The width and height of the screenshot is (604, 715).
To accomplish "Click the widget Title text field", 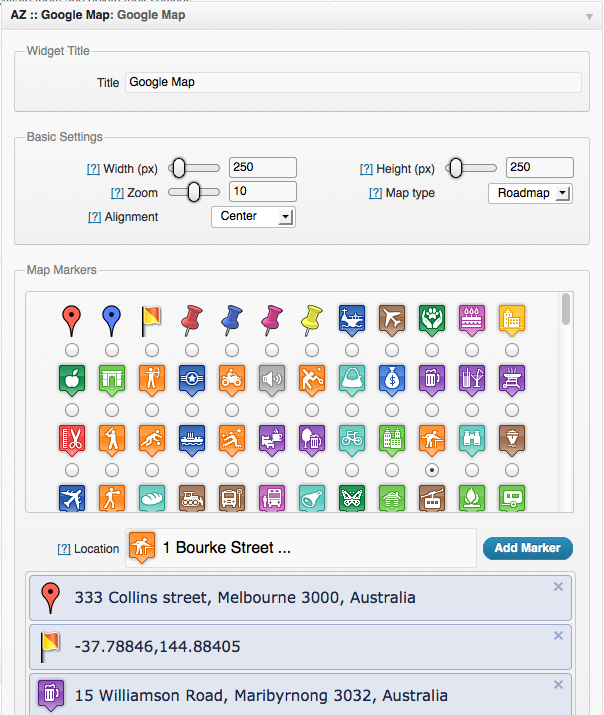I will pos(353,82).
